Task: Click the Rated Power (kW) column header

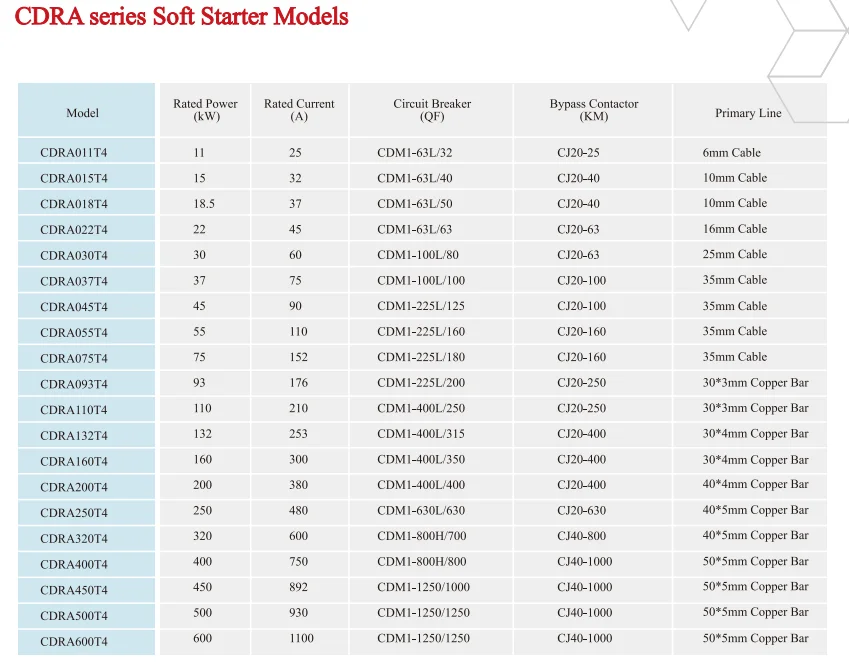Action: click(x=205, y=110)
